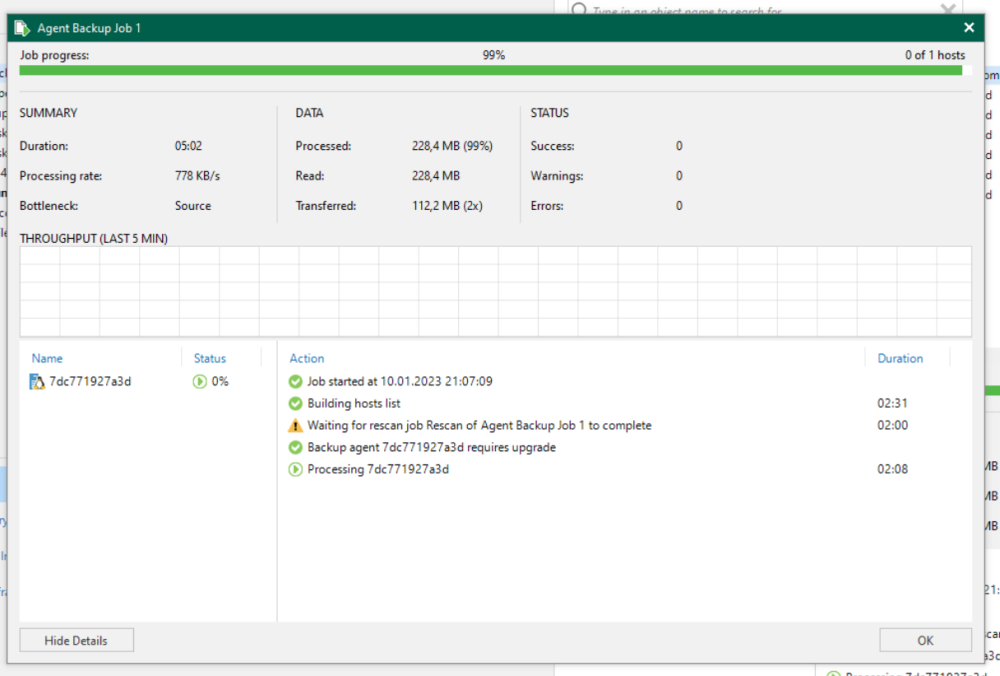Click success icon for Building hosts list
Viewport: 1000px width, 676px height.
(295, 403)
